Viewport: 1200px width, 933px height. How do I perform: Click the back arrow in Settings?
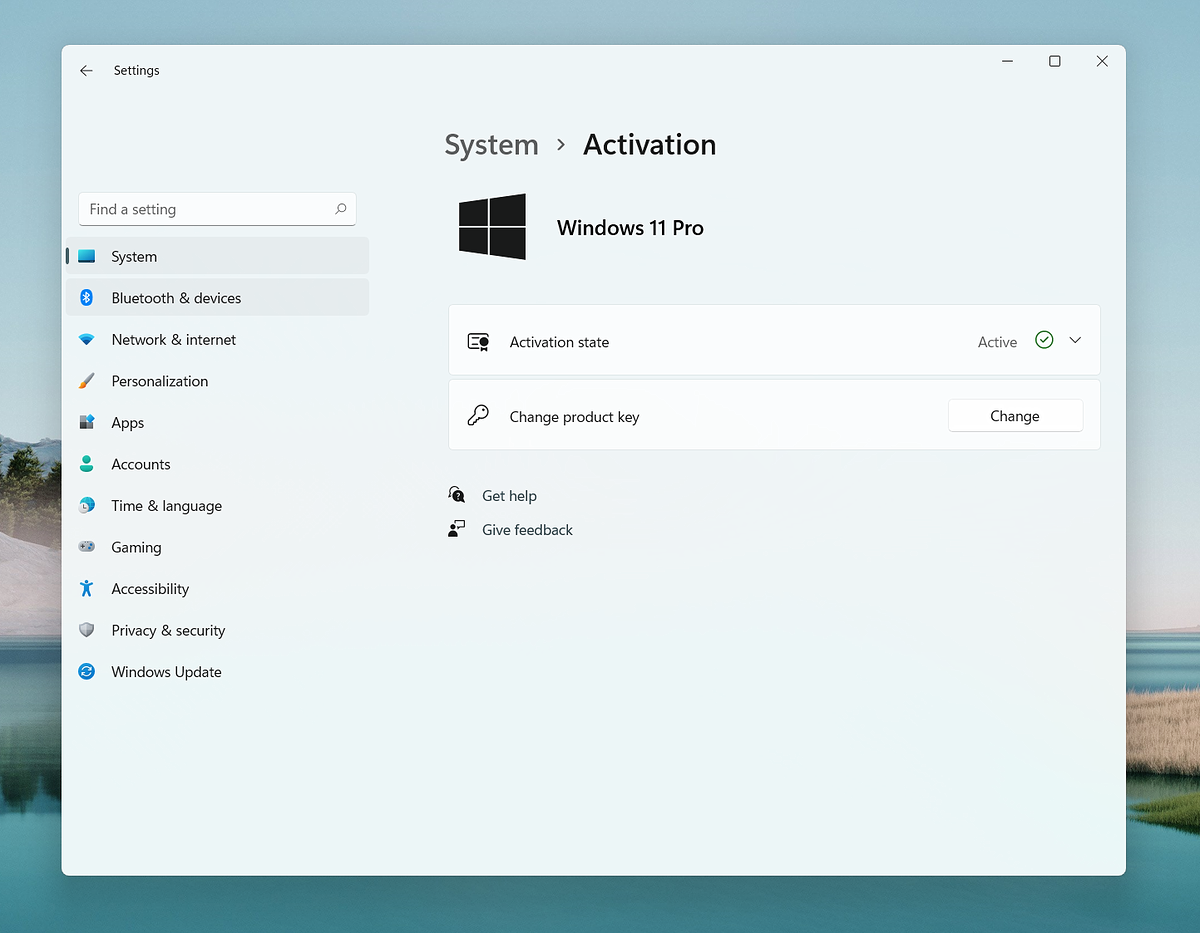click(86, 71)
